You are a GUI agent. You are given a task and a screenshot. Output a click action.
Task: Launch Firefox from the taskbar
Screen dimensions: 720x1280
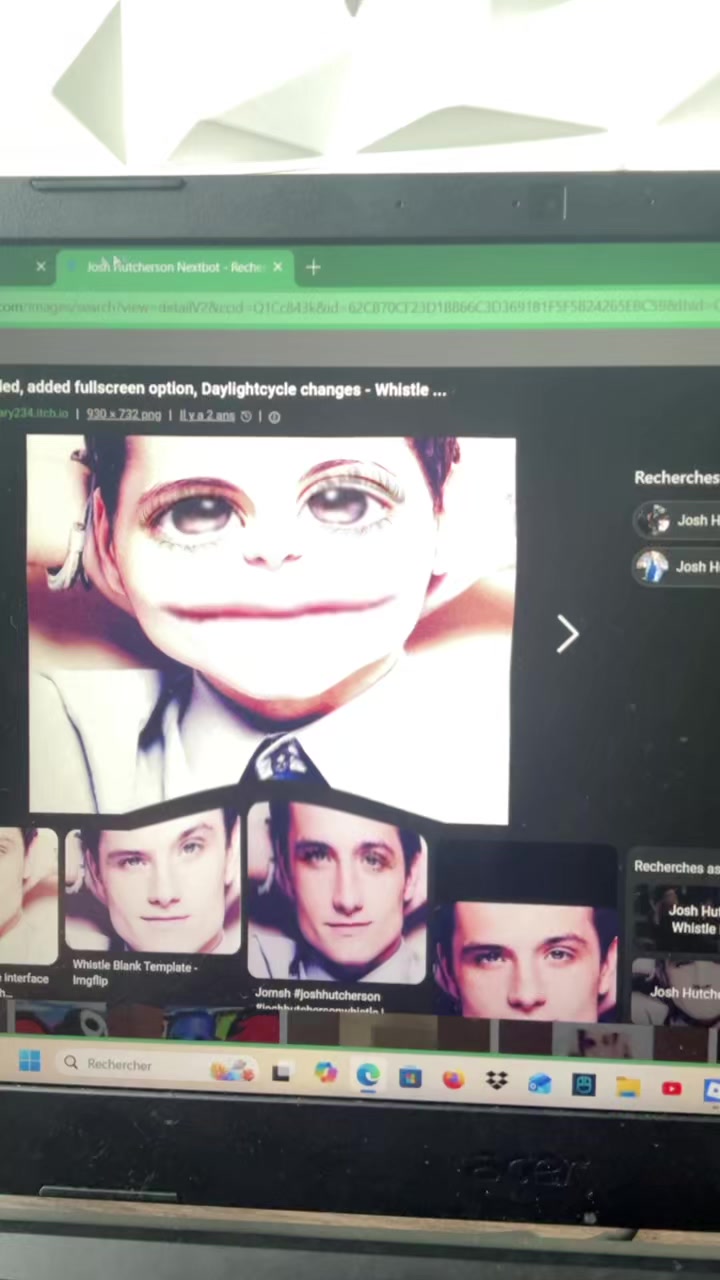453,1079
